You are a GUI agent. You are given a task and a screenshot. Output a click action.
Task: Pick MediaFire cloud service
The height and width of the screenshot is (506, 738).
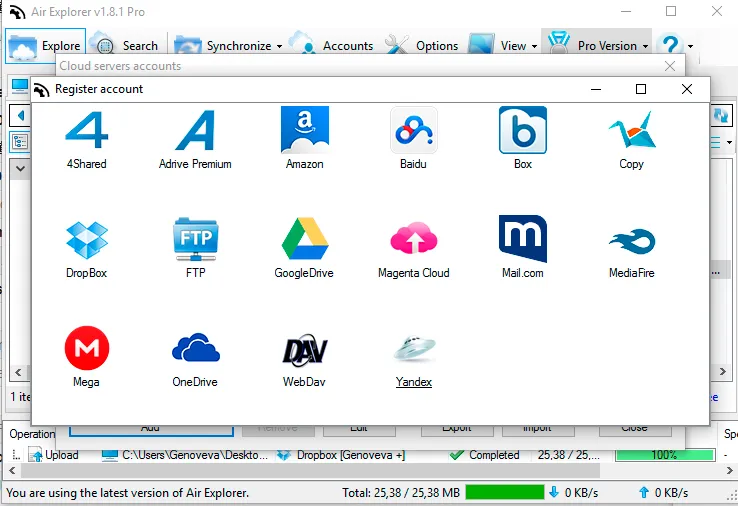pos(632,241)
